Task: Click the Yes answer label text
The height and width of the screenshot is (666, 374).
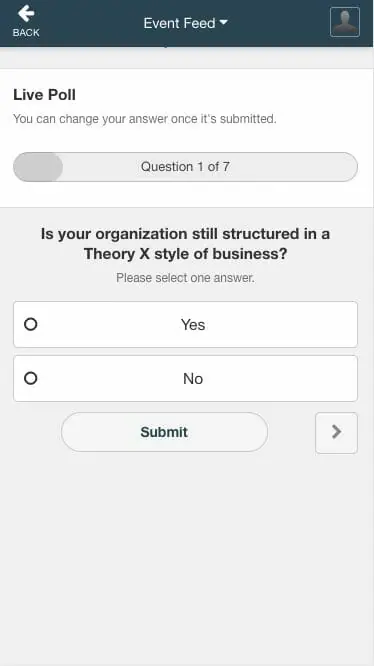Action: coord(193,325)
